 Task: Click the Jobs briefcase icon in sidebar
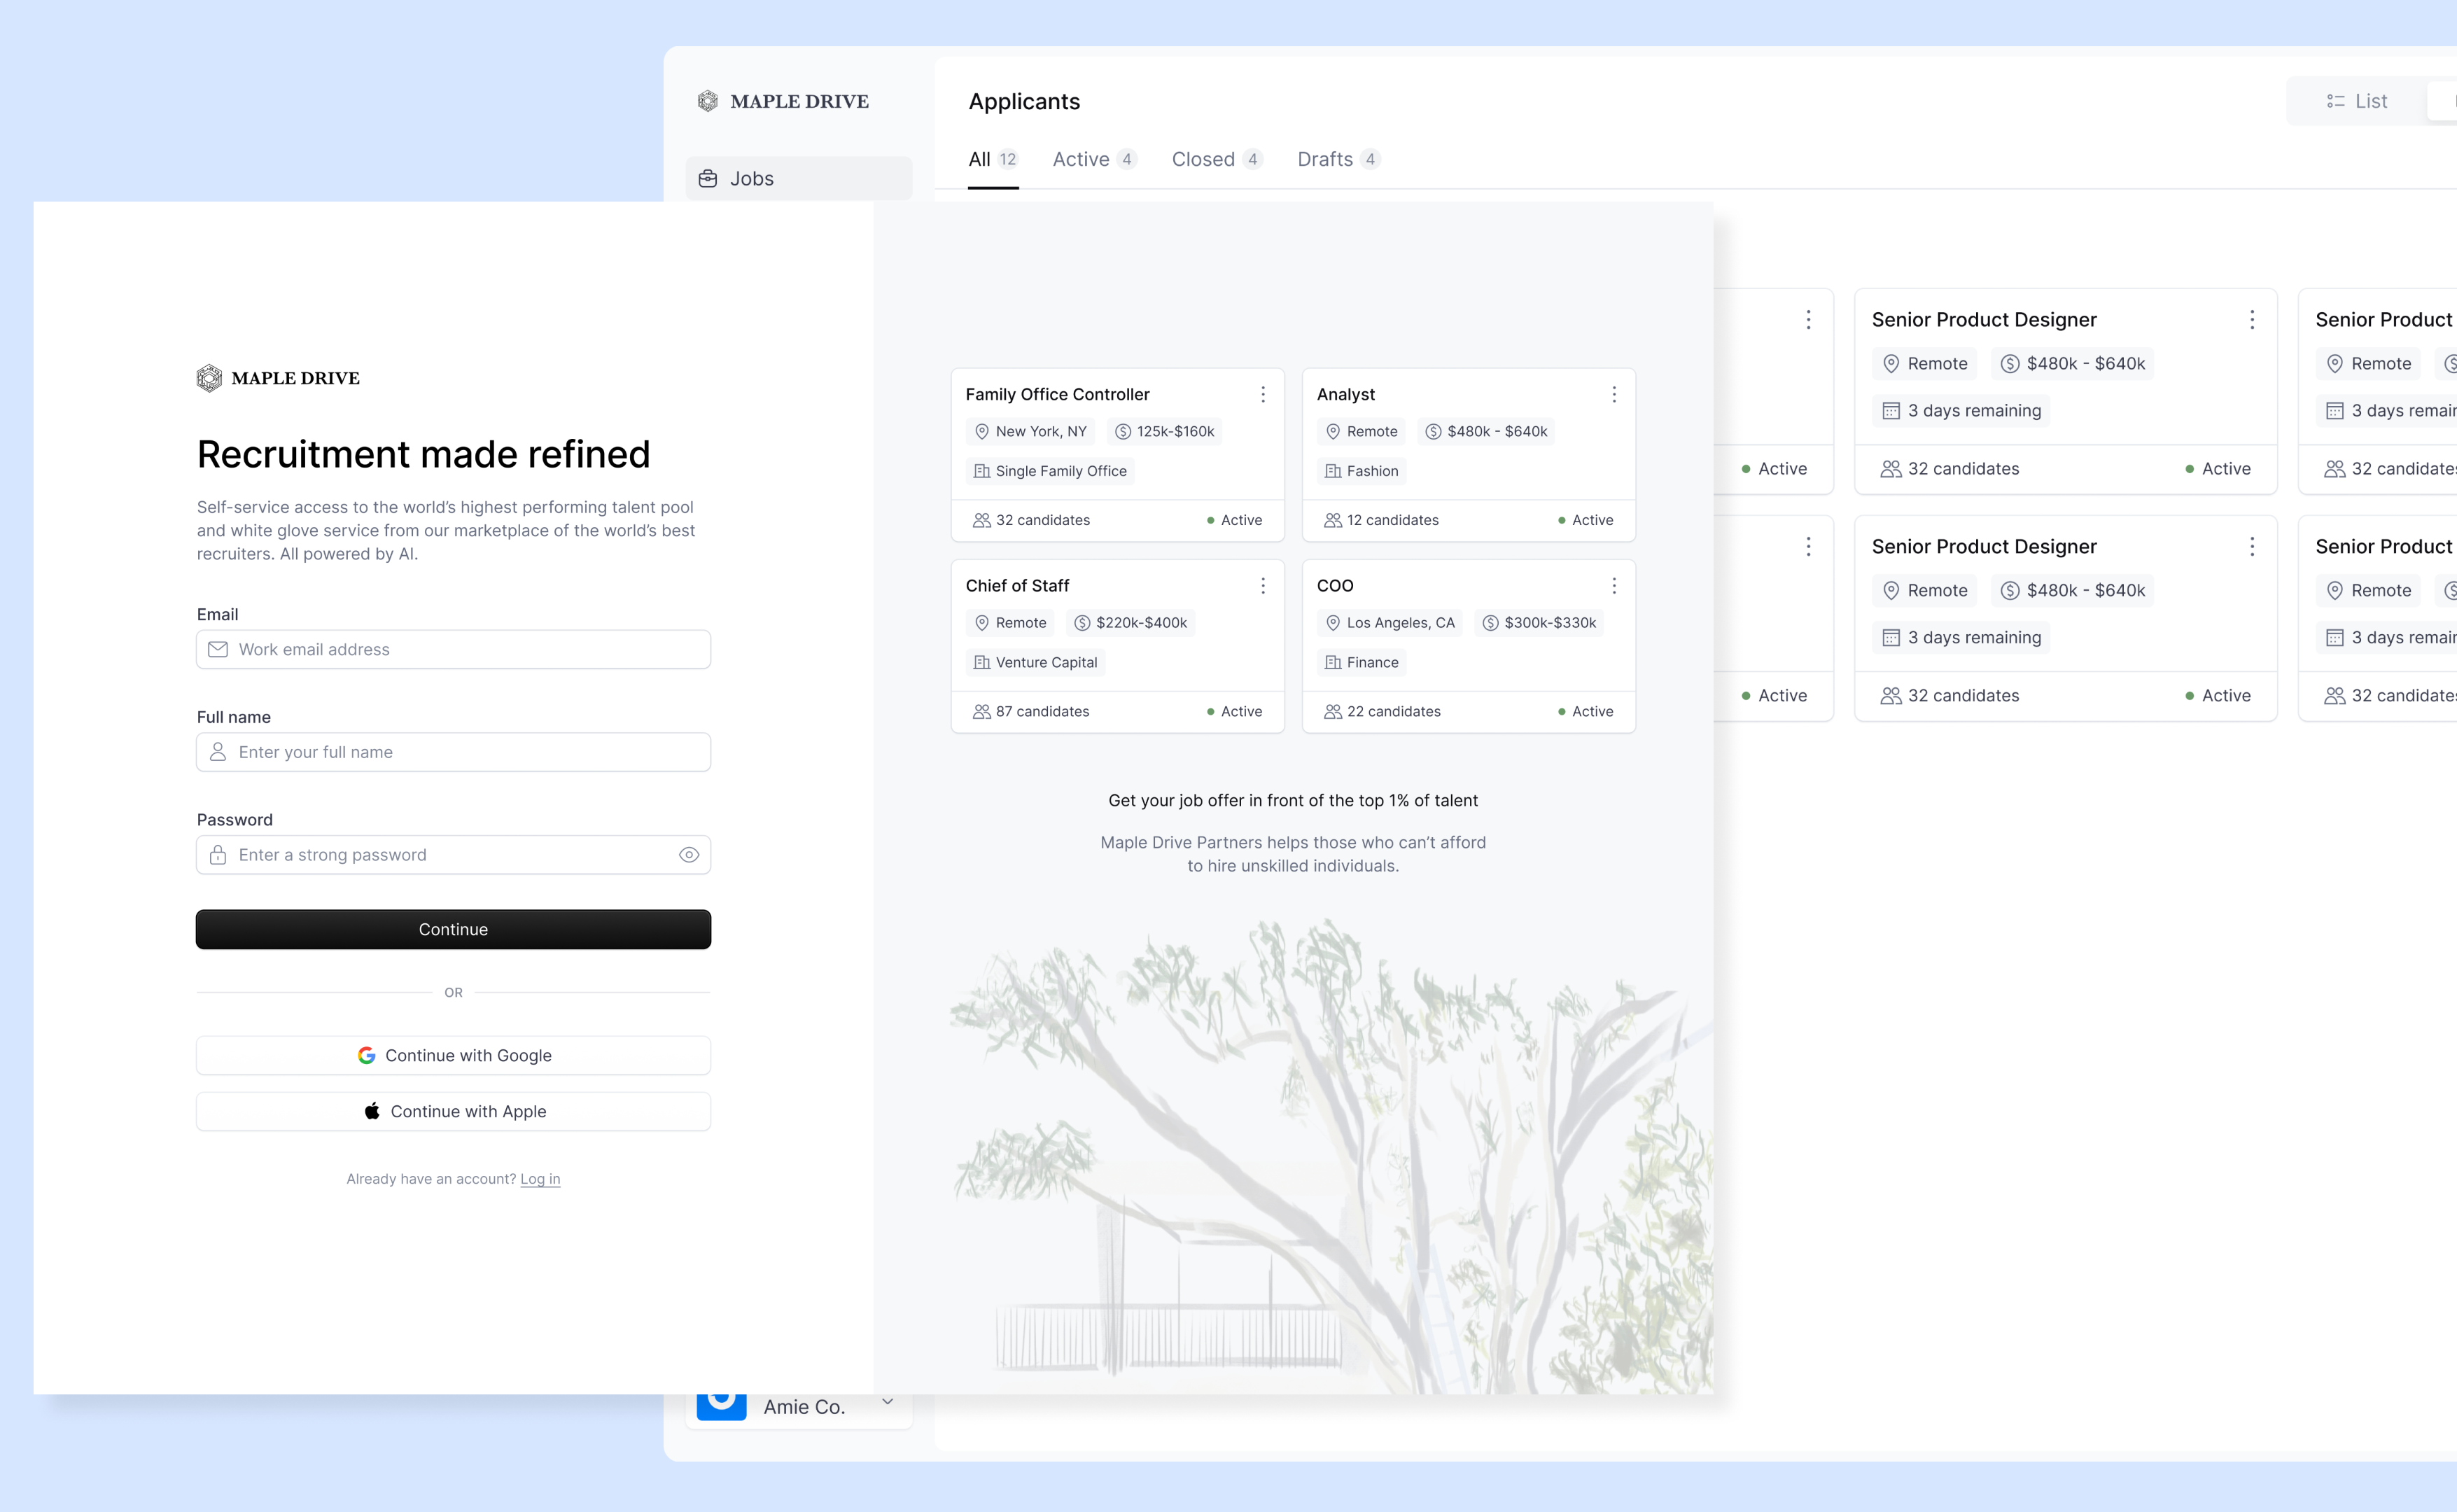708,178
